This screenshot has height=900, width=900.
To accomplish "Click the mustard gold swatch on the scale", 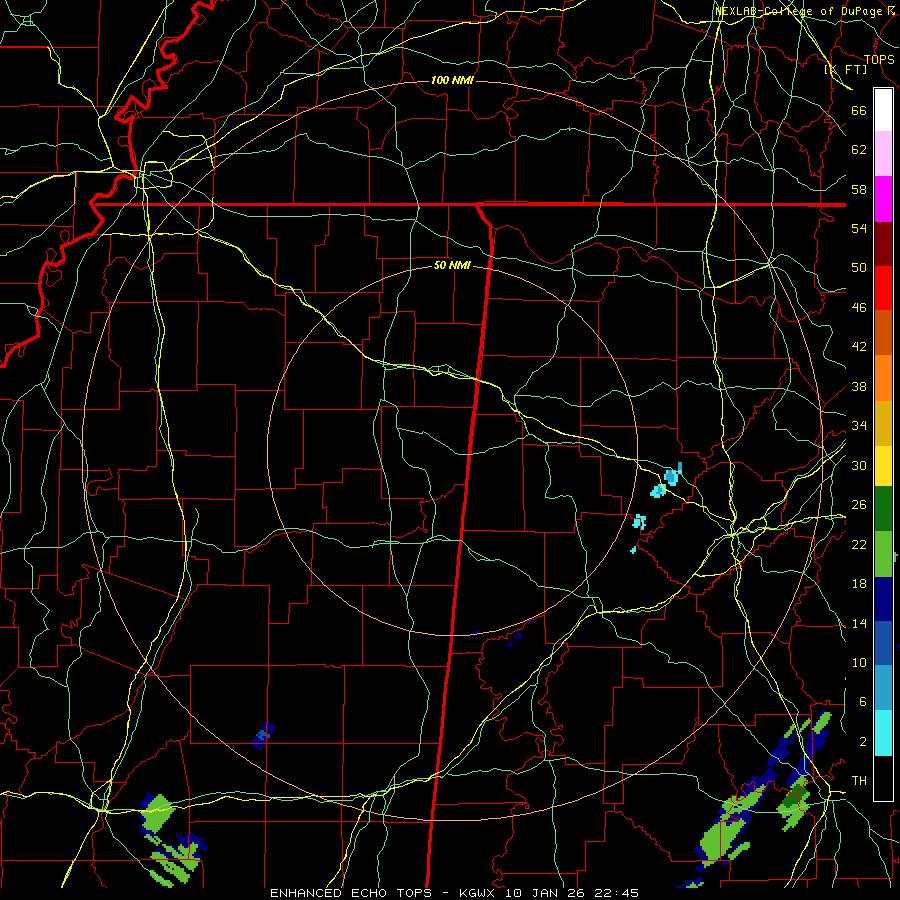I will point(883,423).
